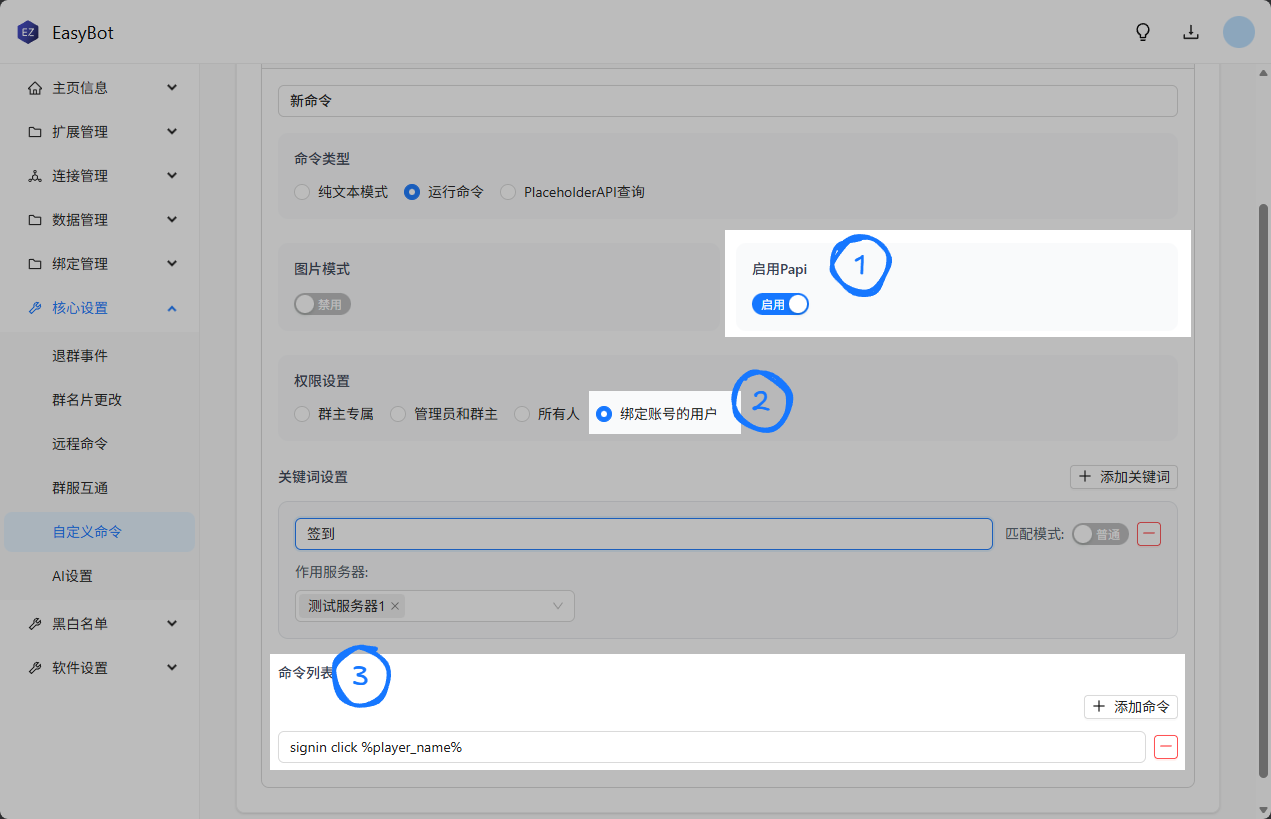Delete the signin command with red minus
This screenshot has width=1271, height=819.
(1166, 747)
